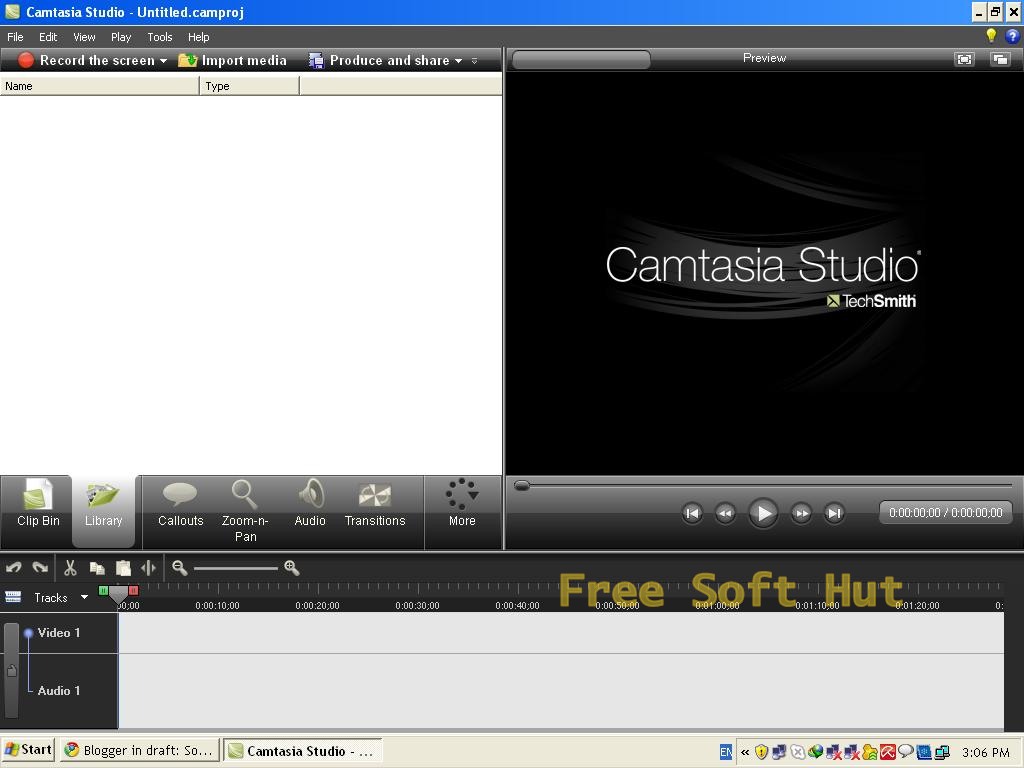
Task: Open the More tools dropdown
Action: tap(462, 503)
